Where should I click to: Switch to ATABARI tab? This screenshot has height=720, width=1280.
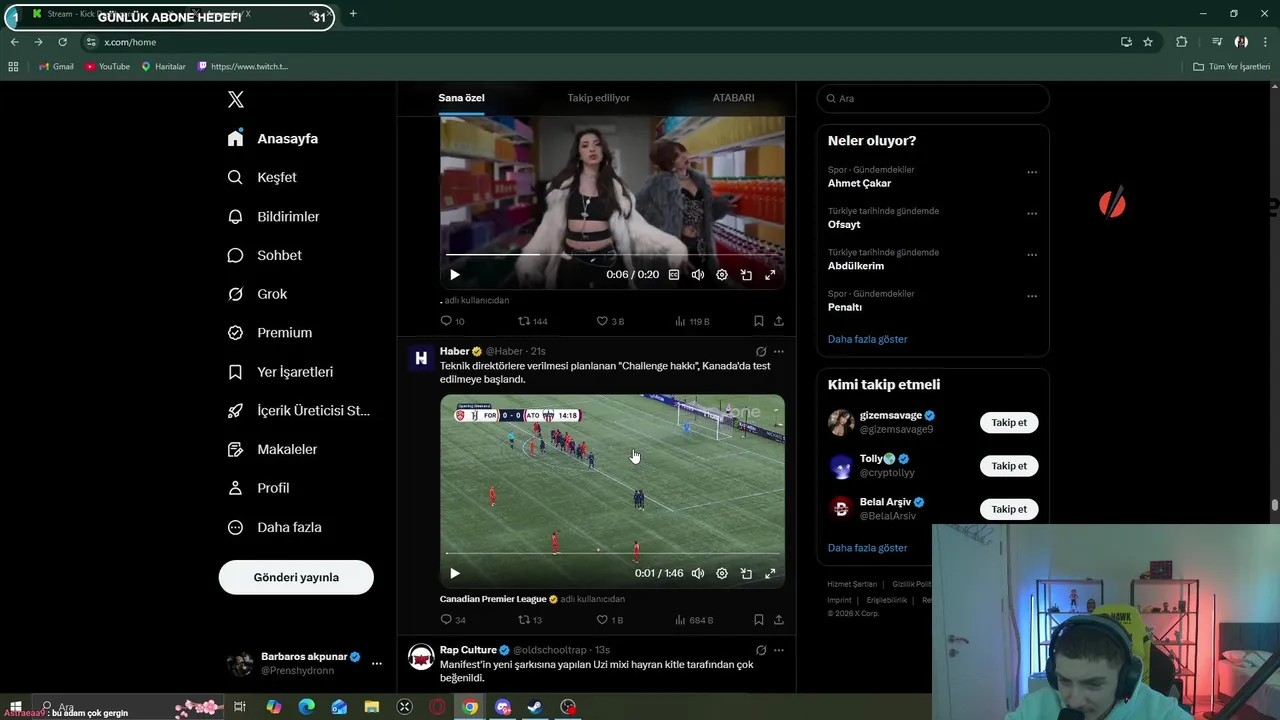tap(733, 98)
